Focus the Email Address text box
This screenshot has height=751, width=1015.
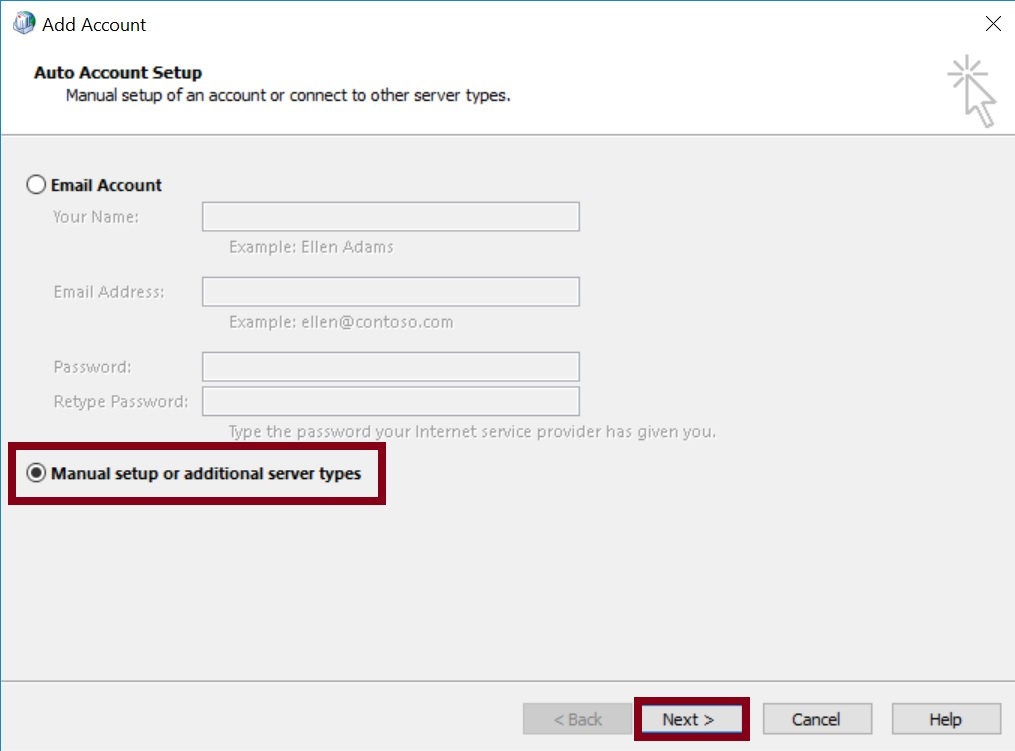[390, 292]
